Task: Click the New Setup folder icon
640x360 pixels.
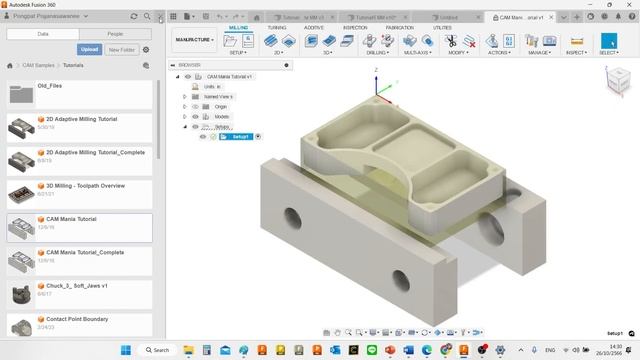Action: click(230, 41)
